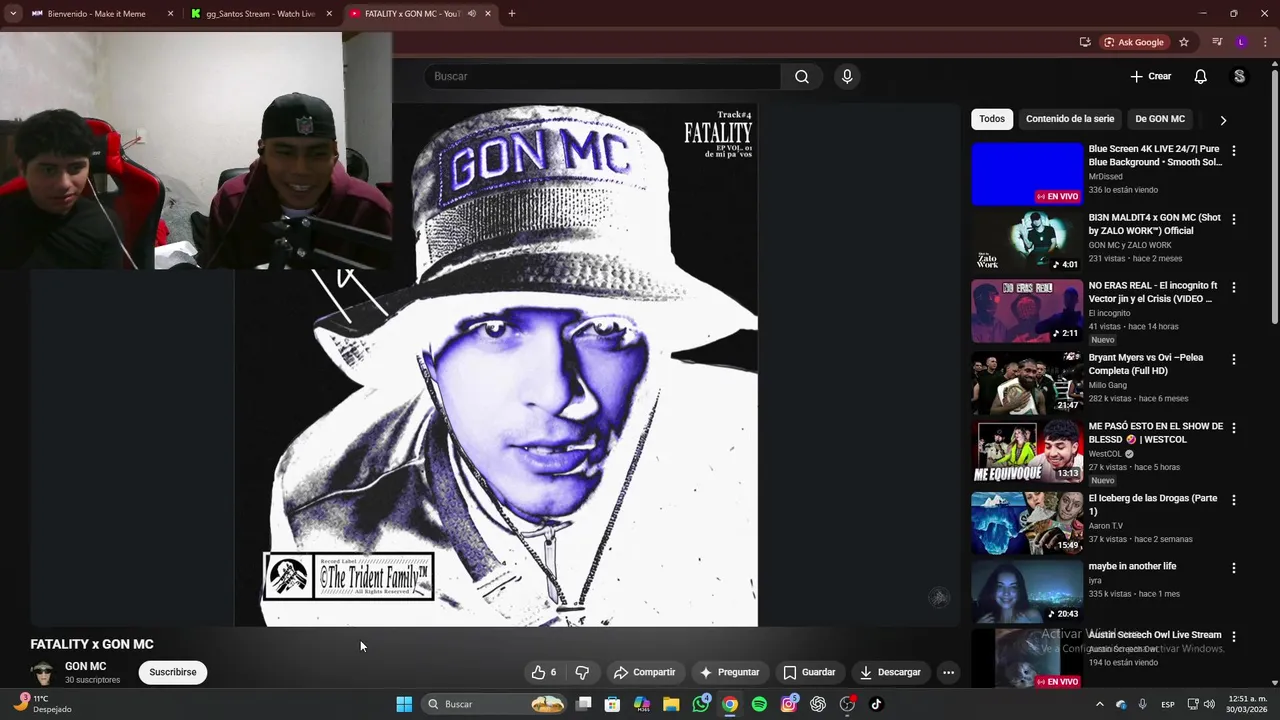Open options for El Iceberg de las Drogas video

pyautogui.click(x=1233, y=500)
